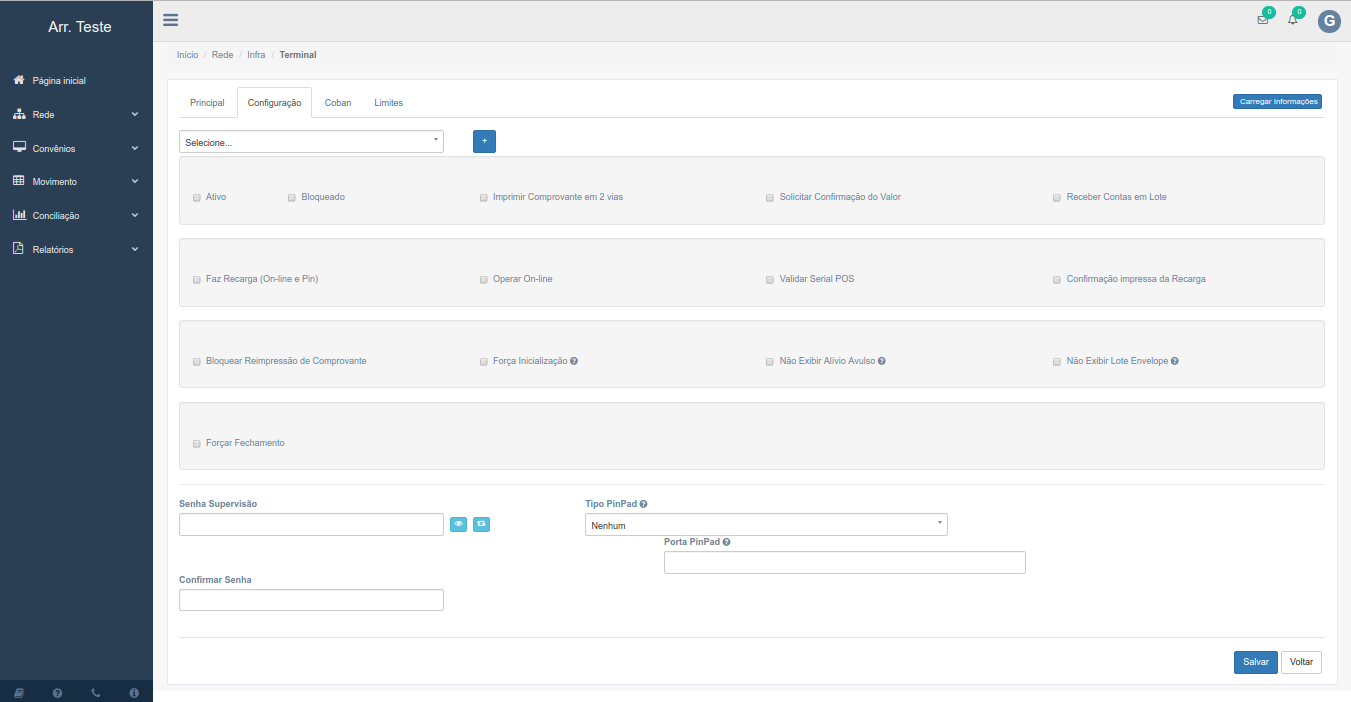Screen dimensions: 1351x702
Task: Click the phone icon in sidebar footer
Action: pos(96,693)
